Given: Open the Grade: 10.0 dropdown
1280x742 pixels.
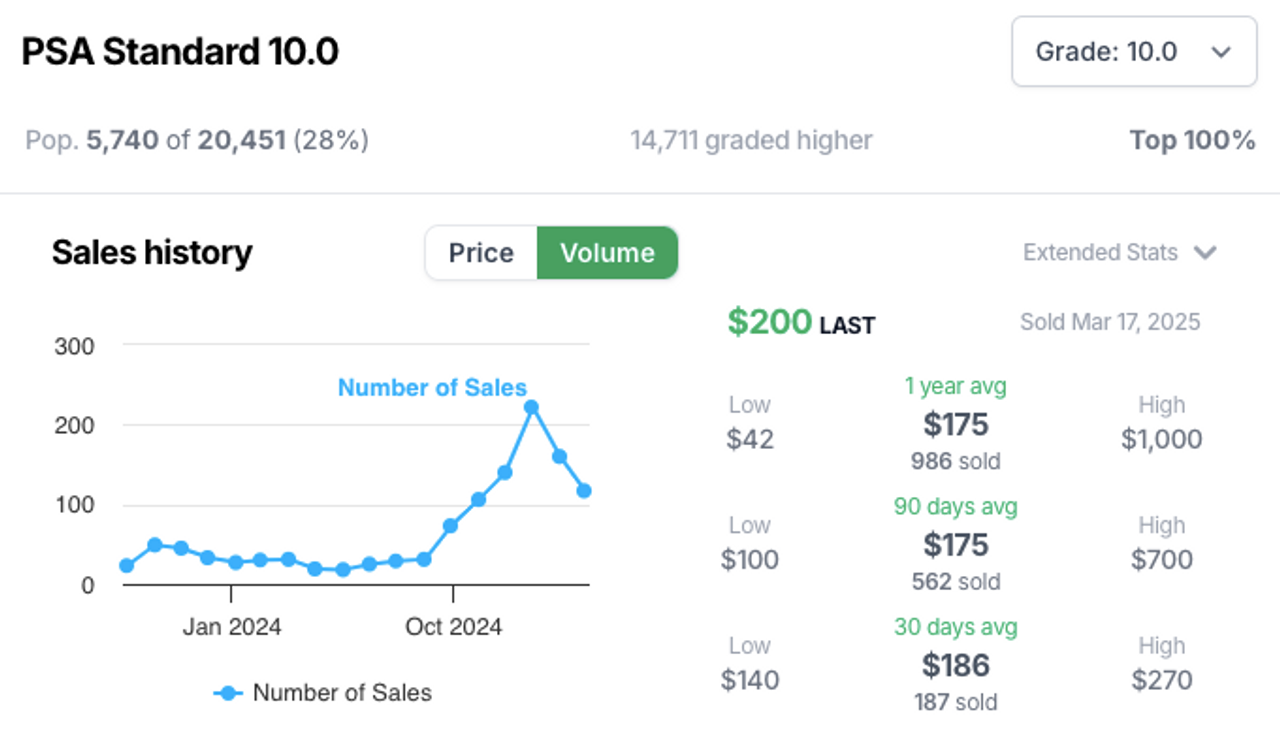Looking at the screenshot, I should click(1134, 52).
